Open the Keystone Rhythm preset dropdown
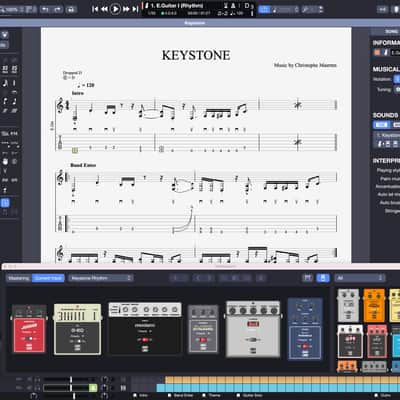This screenshot has width=400, height=400. click(101, 278)
